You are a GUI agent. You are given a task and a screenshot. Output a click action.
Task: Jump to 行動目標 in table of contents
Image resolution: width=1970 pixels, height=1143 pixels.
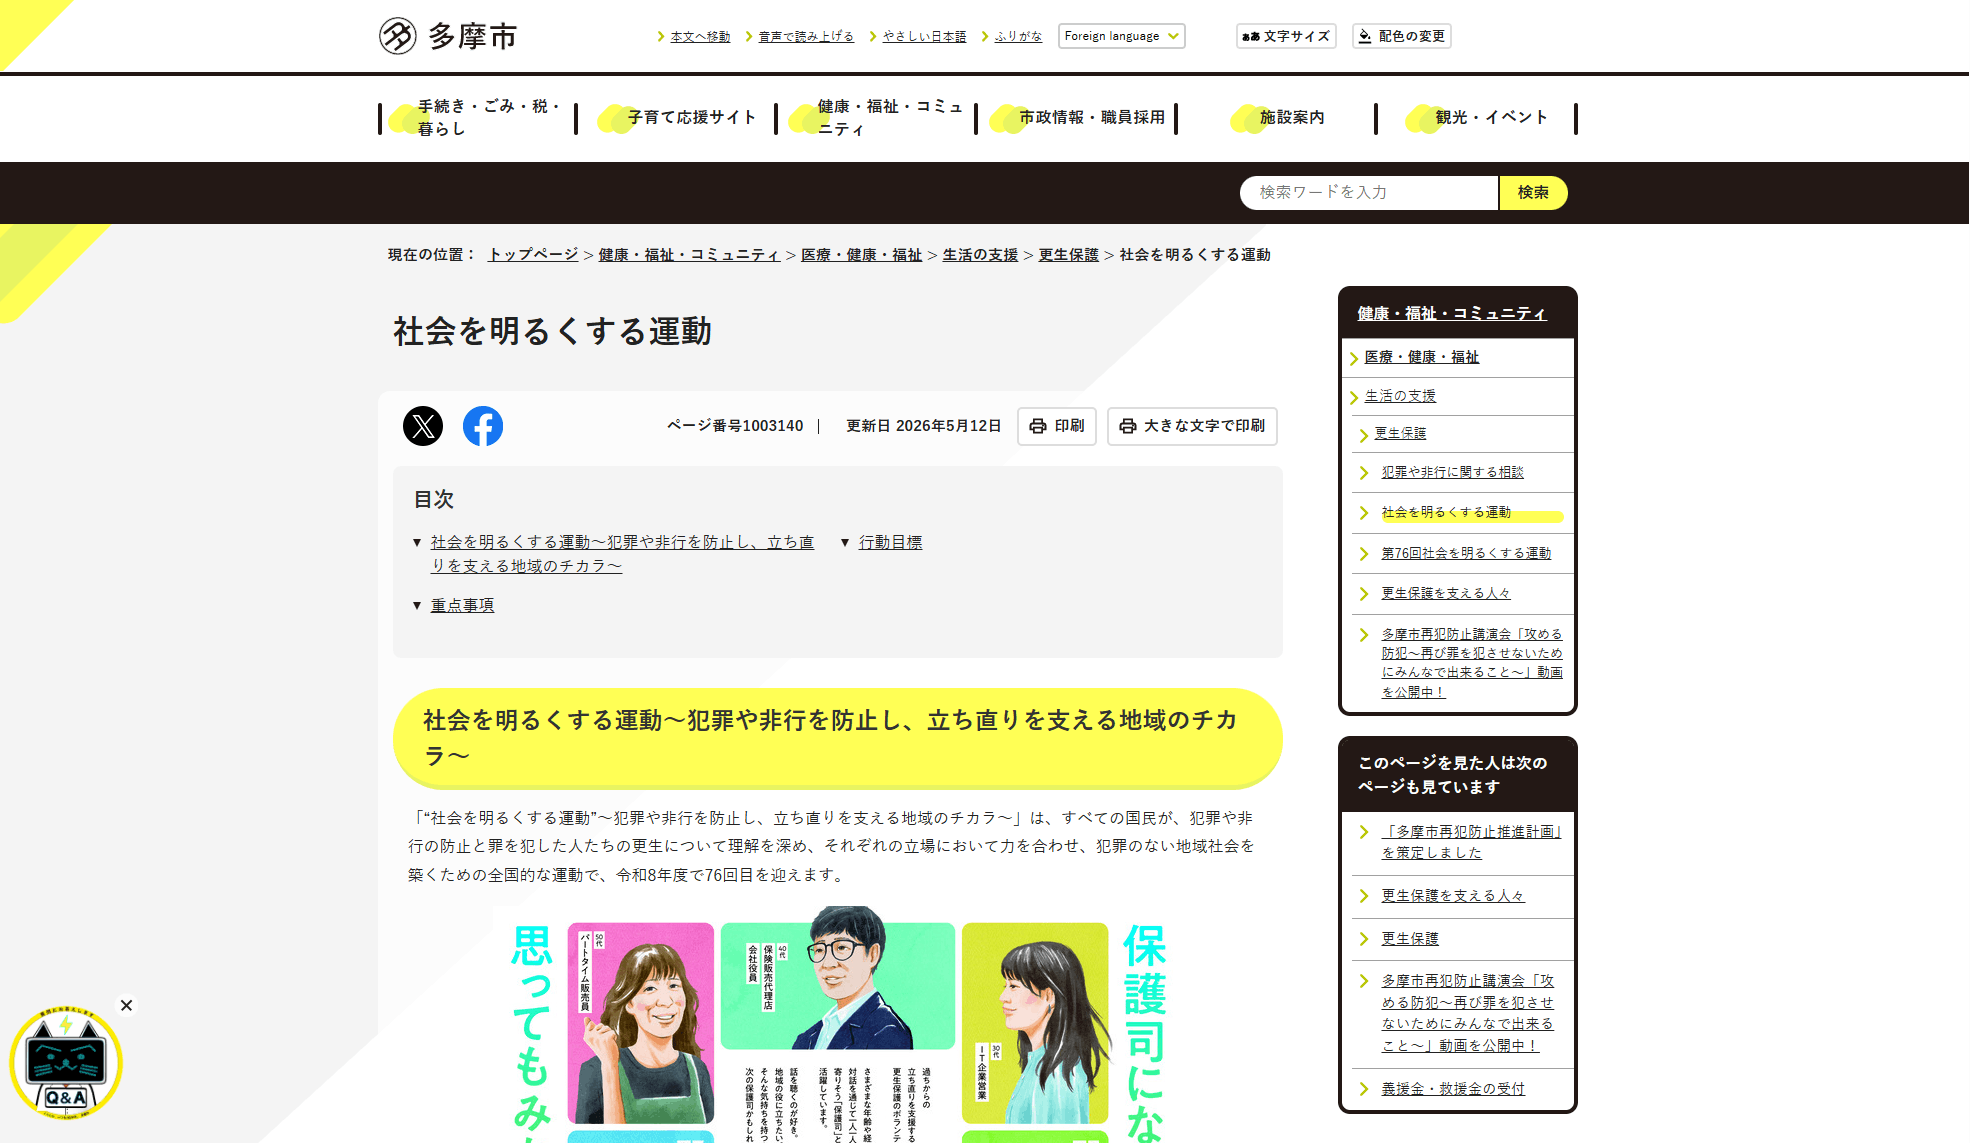click(x=890, y=542)
